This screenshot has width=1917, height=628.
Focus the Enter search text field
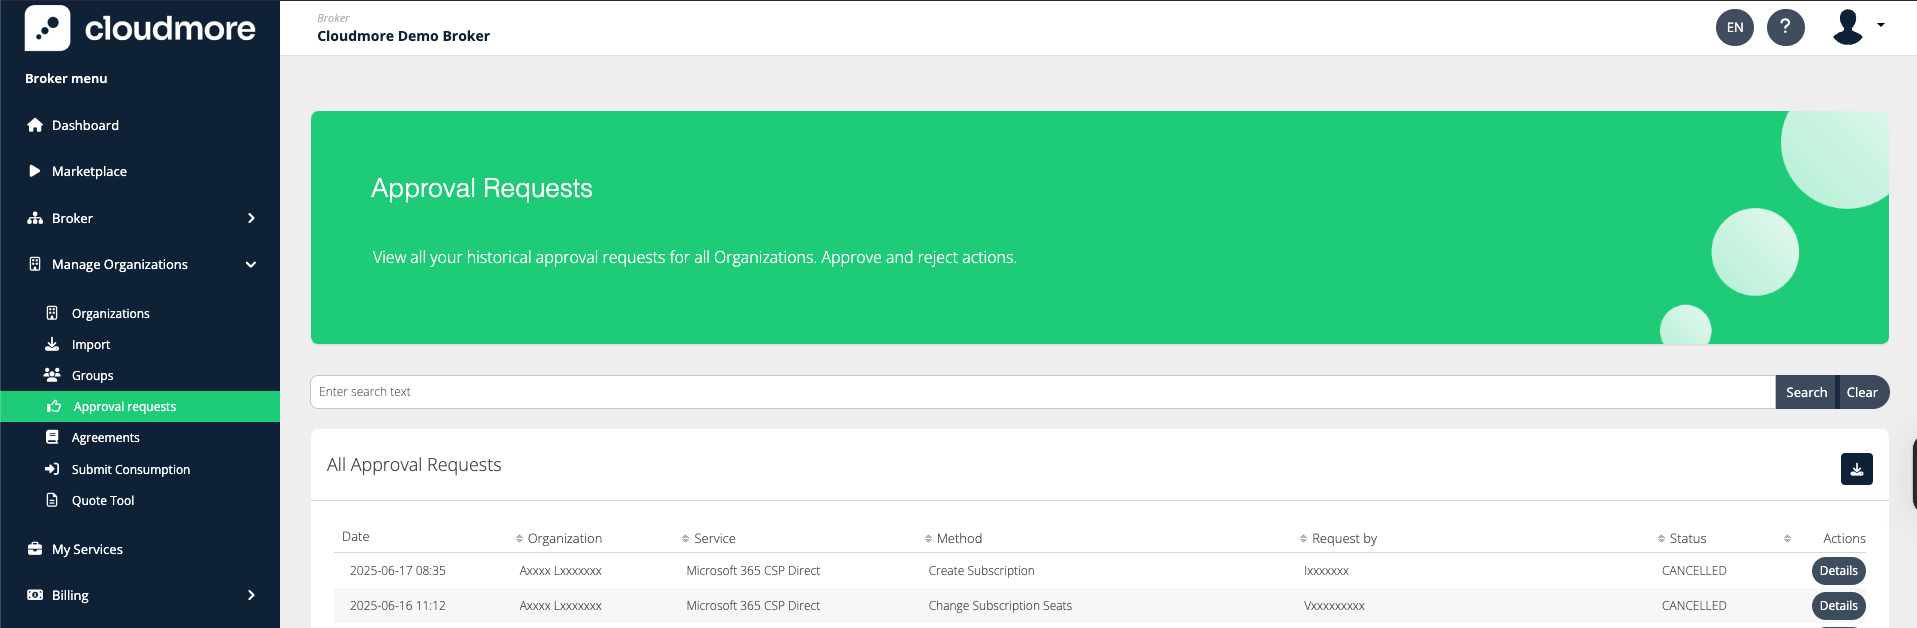[1040, 392]
